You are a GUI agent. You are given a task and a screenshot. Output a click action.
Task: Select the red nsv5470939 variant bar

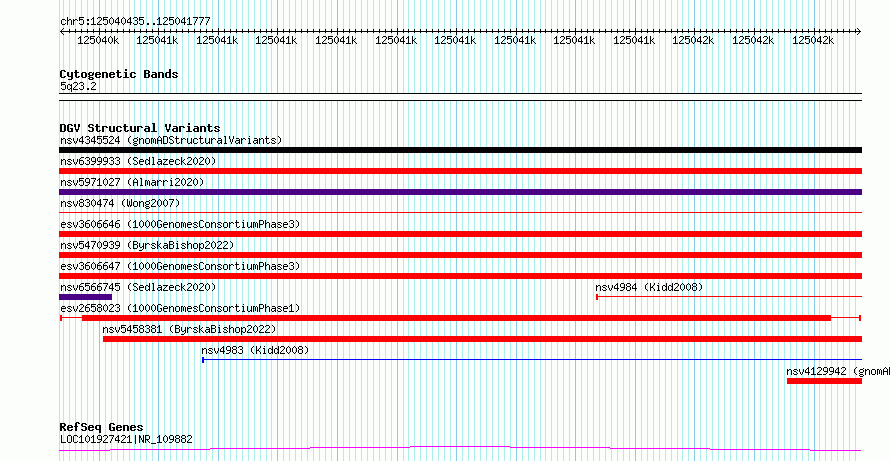[460, 255]
